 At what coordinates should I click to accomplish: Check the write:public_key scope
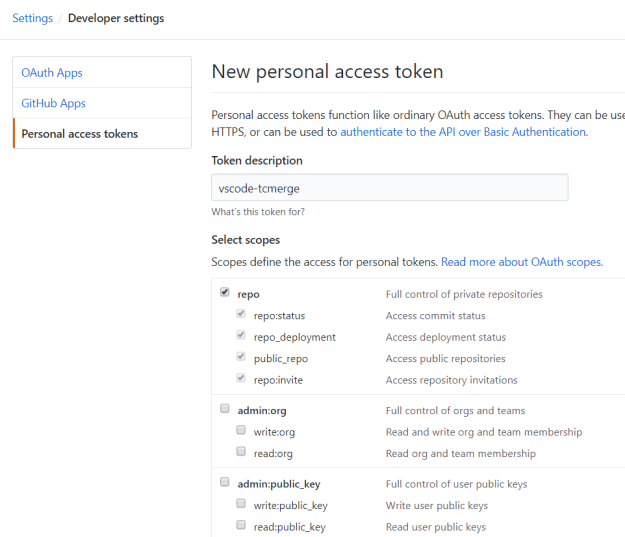241,504
